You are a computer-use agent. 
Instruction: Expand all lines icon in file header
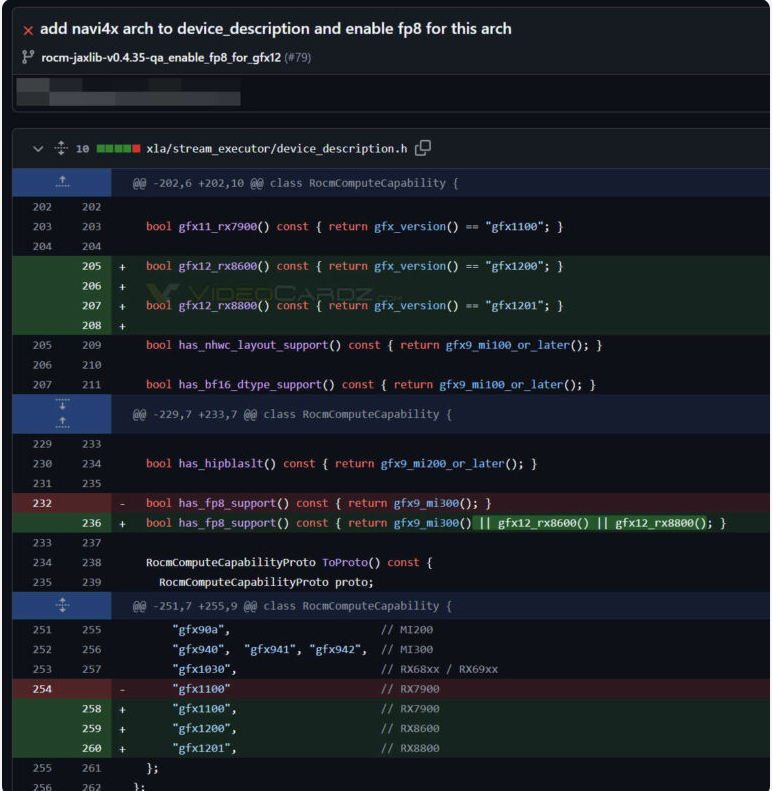click(61, 148)
